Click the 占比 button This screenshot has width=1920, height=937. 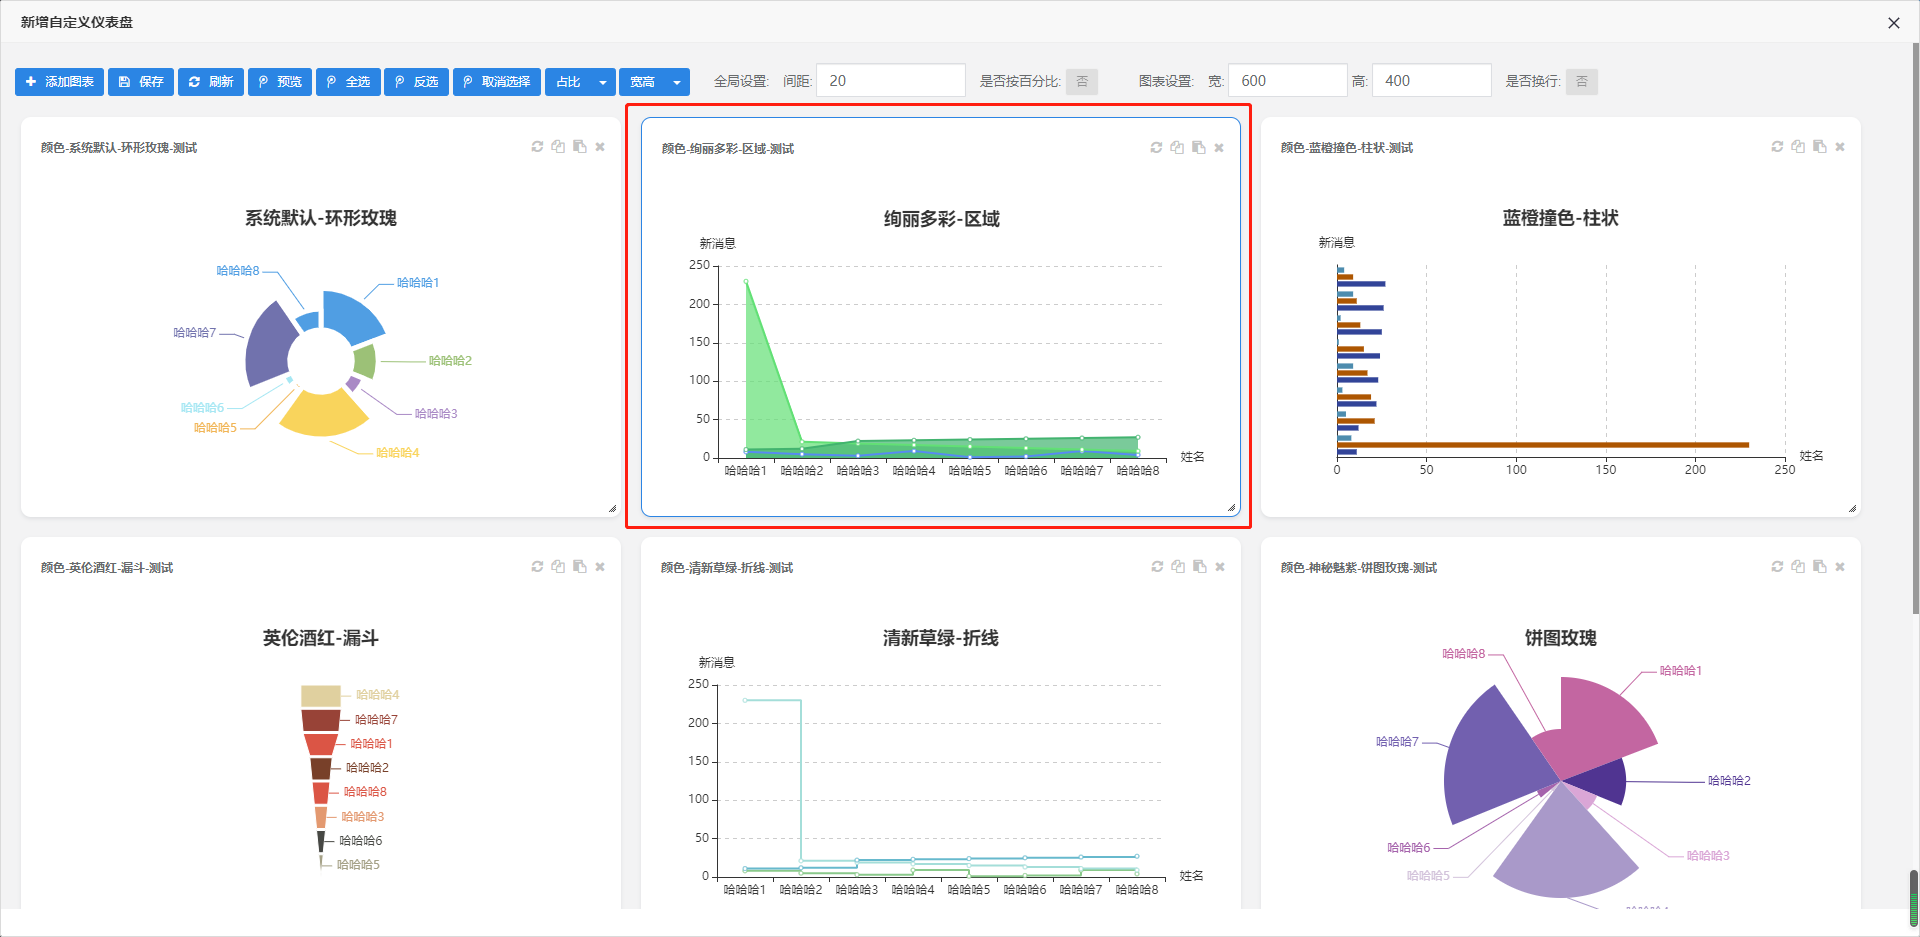click(568, 82)
